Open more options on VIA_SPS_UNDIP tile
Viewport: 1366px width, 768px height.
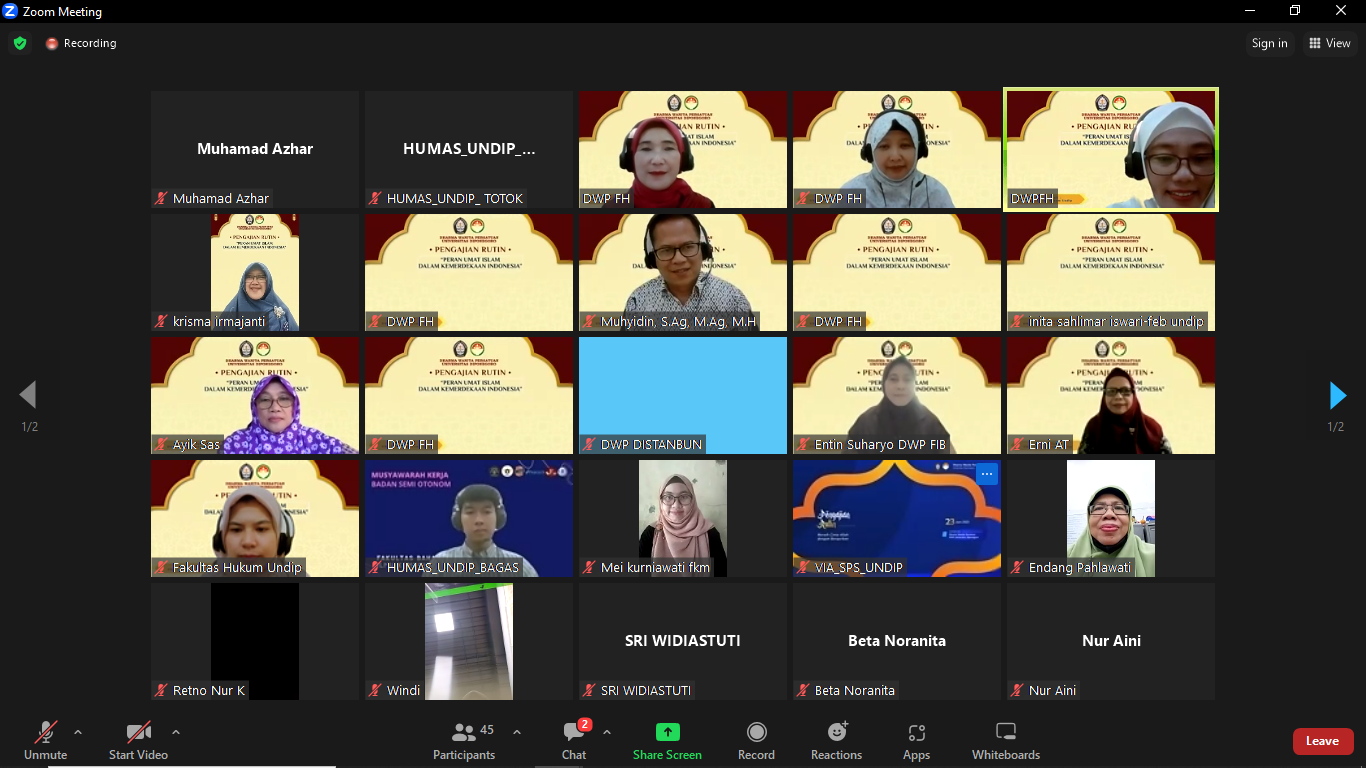point(987,474)
